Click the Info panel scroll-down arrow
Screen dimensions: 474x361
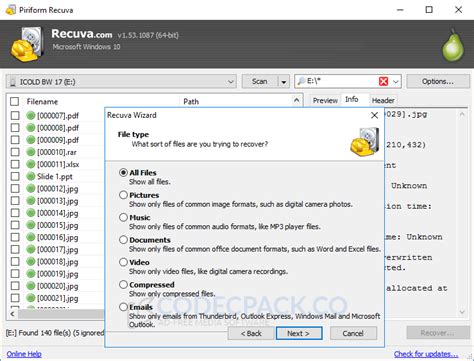[x=462, y=312]
